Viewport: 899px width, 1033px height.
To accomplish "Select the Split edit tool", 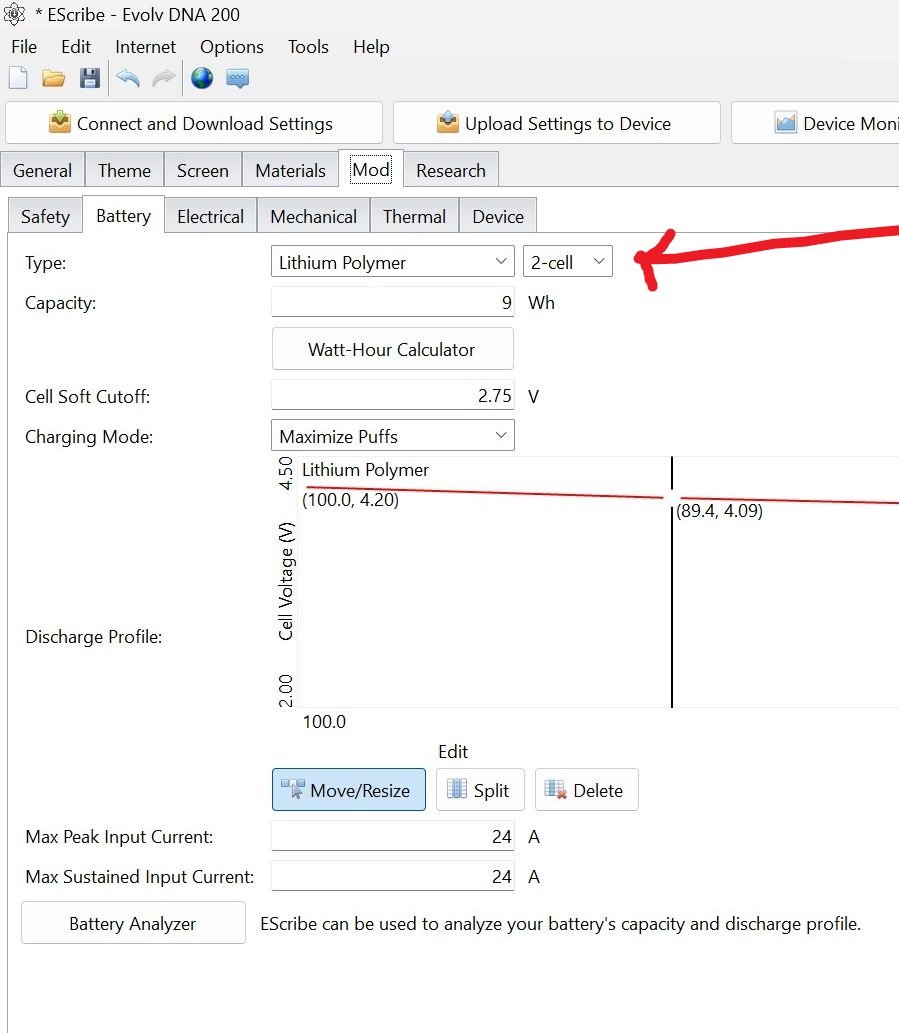I will pos(479,790).
